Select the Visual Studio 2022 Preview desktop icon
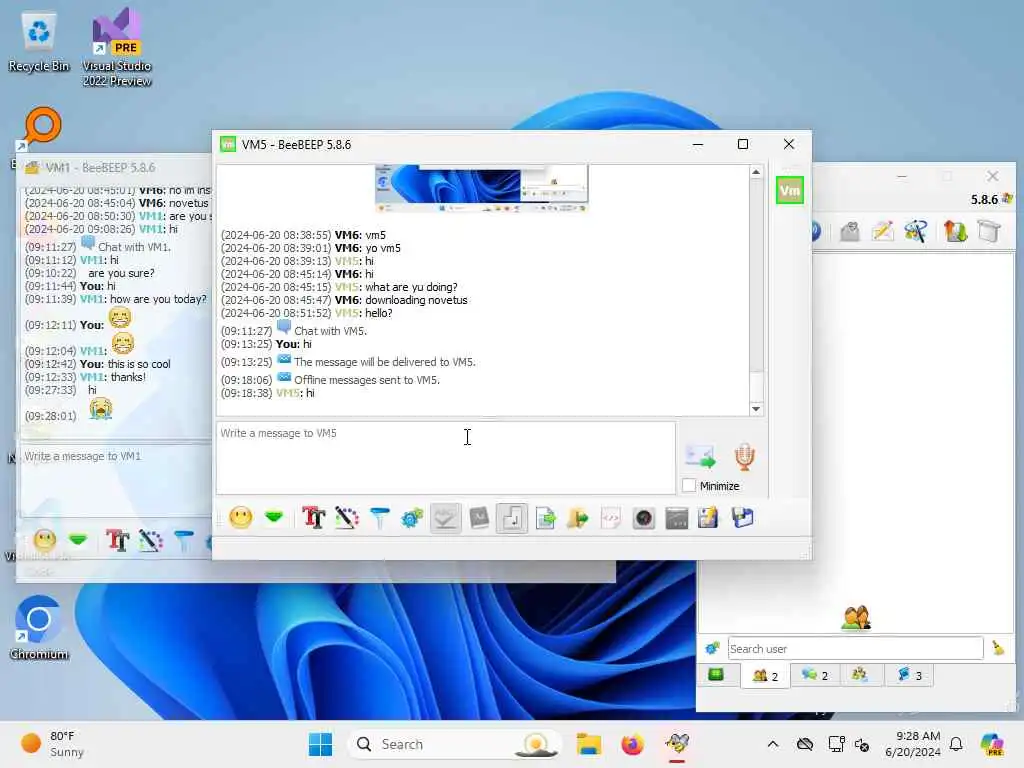This screenshot has width=1024, height=768. tap(117, 47)
